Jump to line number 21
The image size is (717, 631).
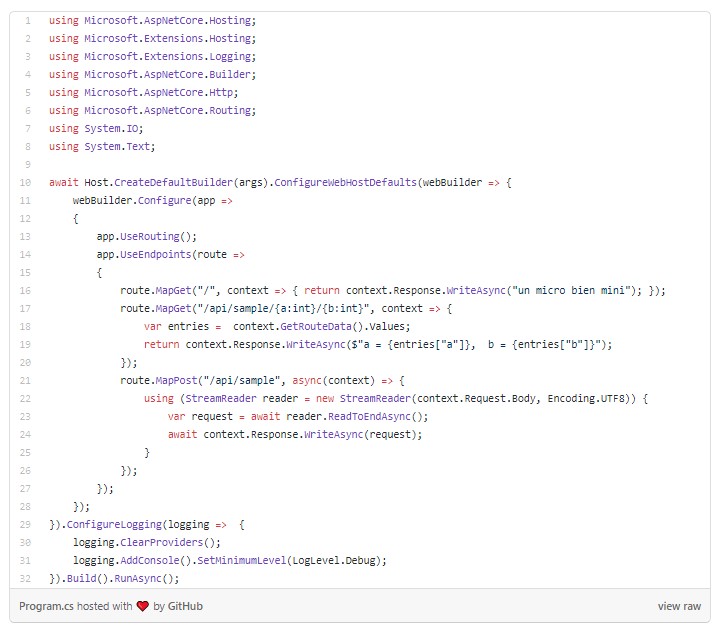[x=25, y=381]
